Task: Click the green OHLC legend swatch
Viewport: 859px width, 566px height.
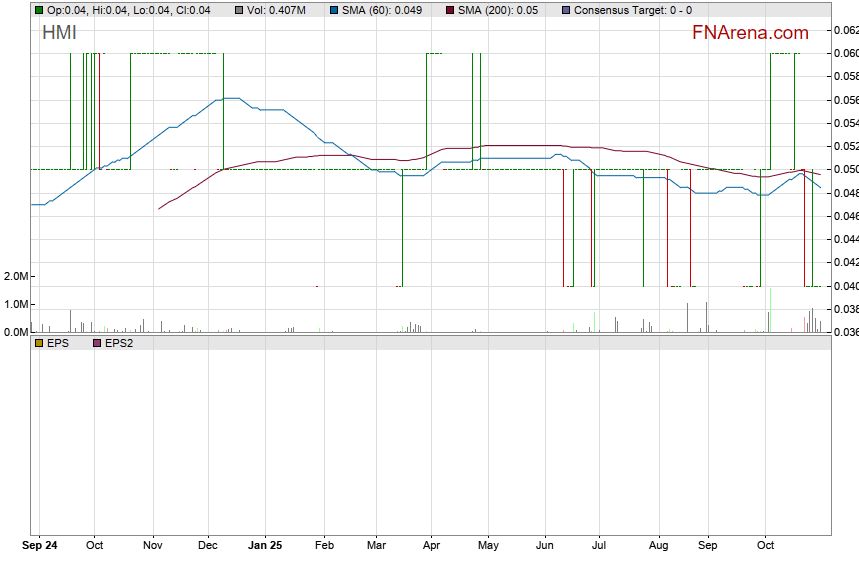Action: click(39, 10)
